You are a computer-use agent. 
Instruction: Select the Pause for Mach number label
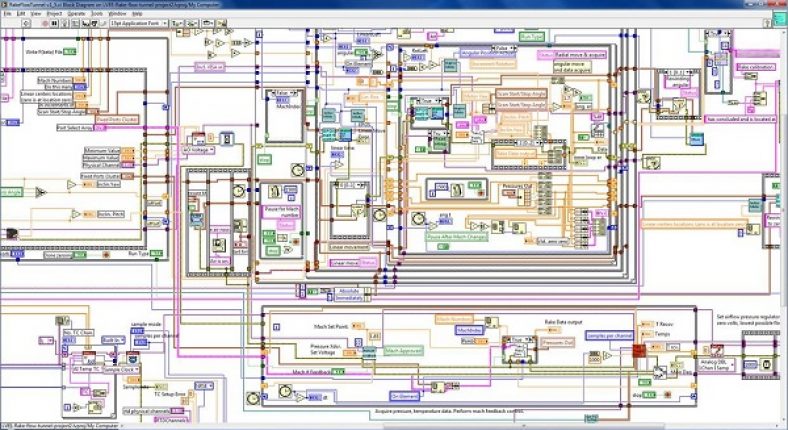(x=281, y=211)
